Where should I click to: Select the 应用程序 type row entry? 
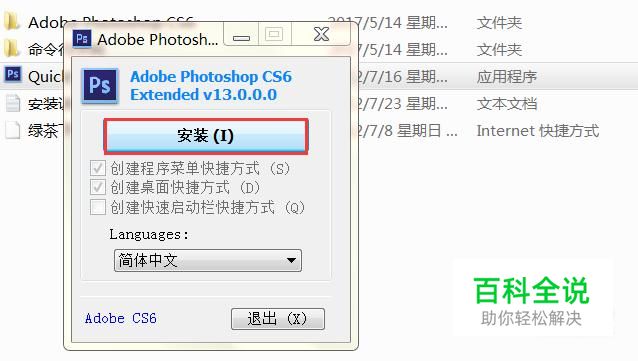(x=507, y=77)
